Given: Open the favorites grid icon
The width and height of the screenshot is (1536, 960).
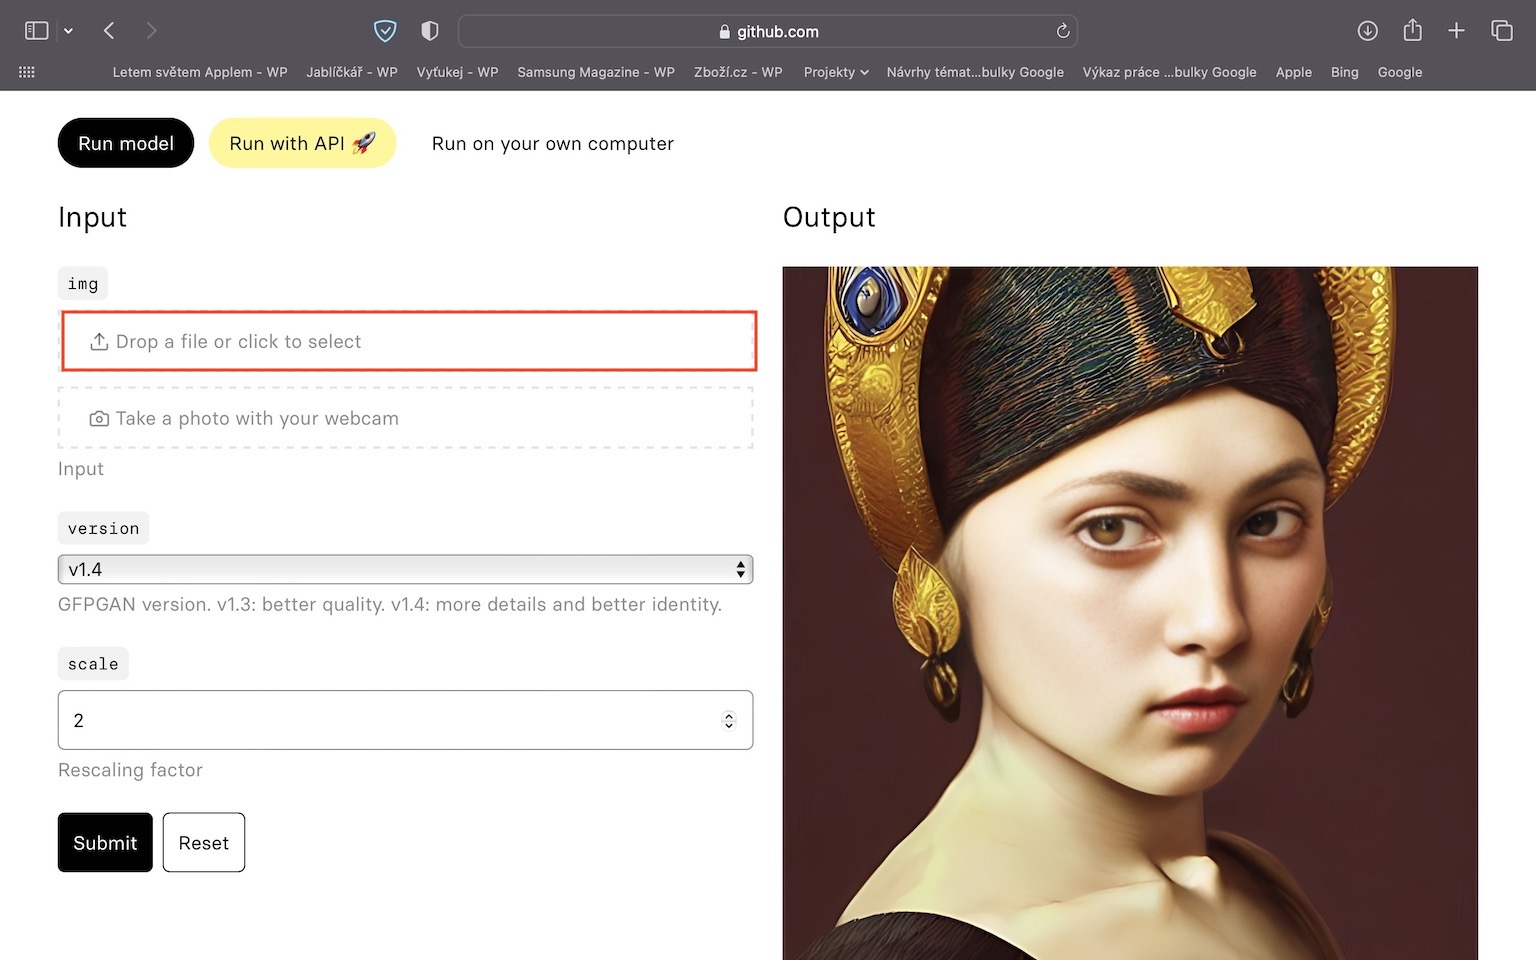Looking at the screenshot, I should pos(27,72).
